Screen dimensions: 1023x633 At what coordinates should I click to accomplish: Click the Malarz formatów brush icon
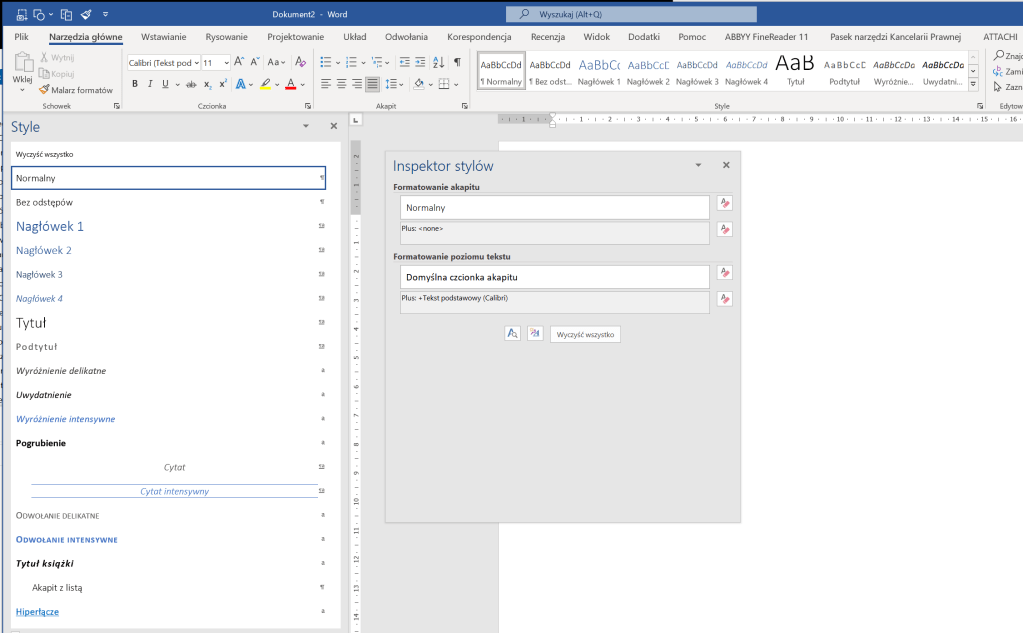tap(44, 89)
